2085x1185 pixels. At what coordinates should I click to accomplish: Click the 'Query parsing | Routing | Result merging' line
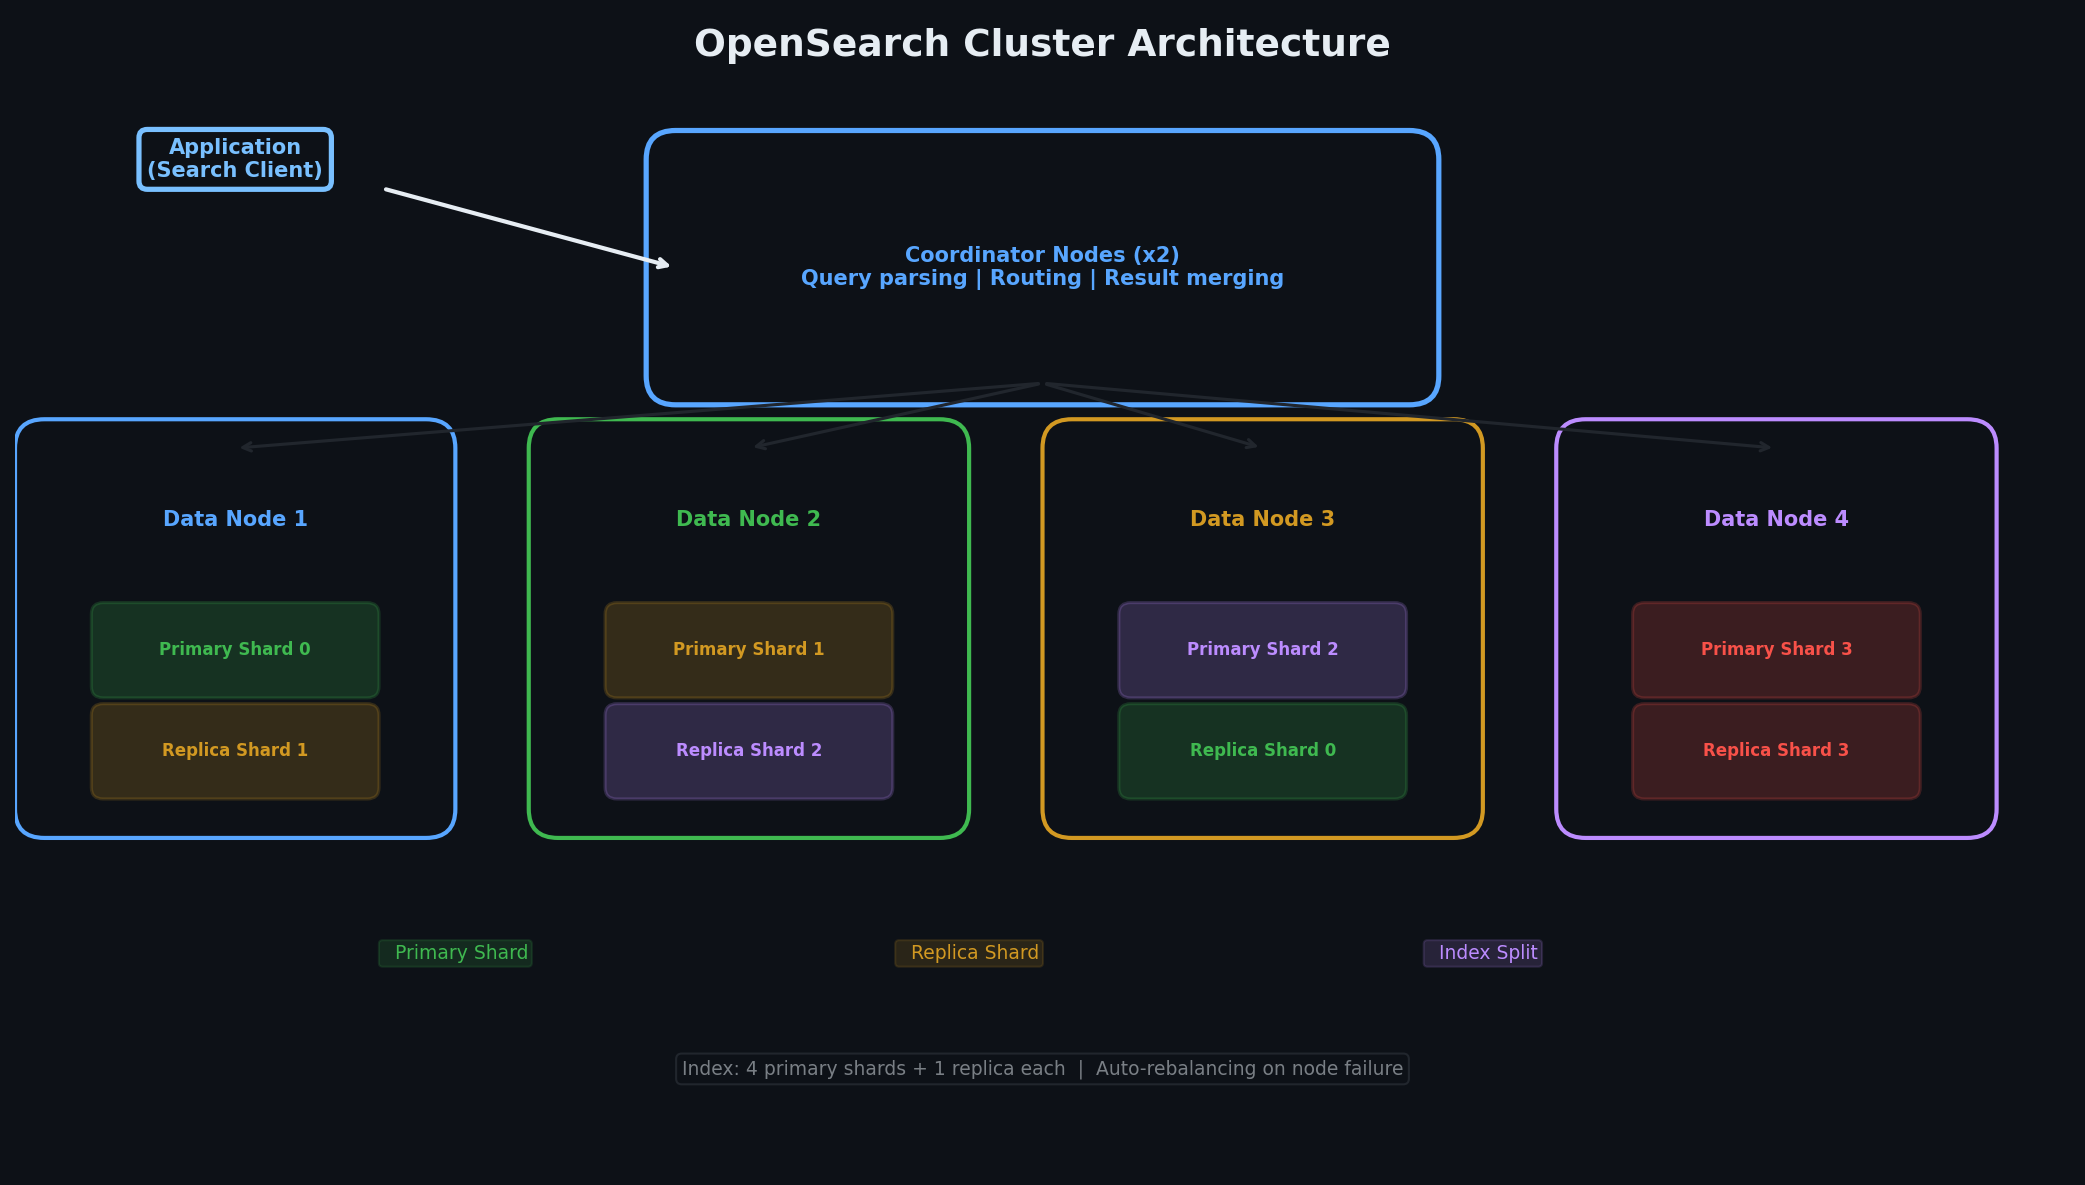click(1042, 279)
